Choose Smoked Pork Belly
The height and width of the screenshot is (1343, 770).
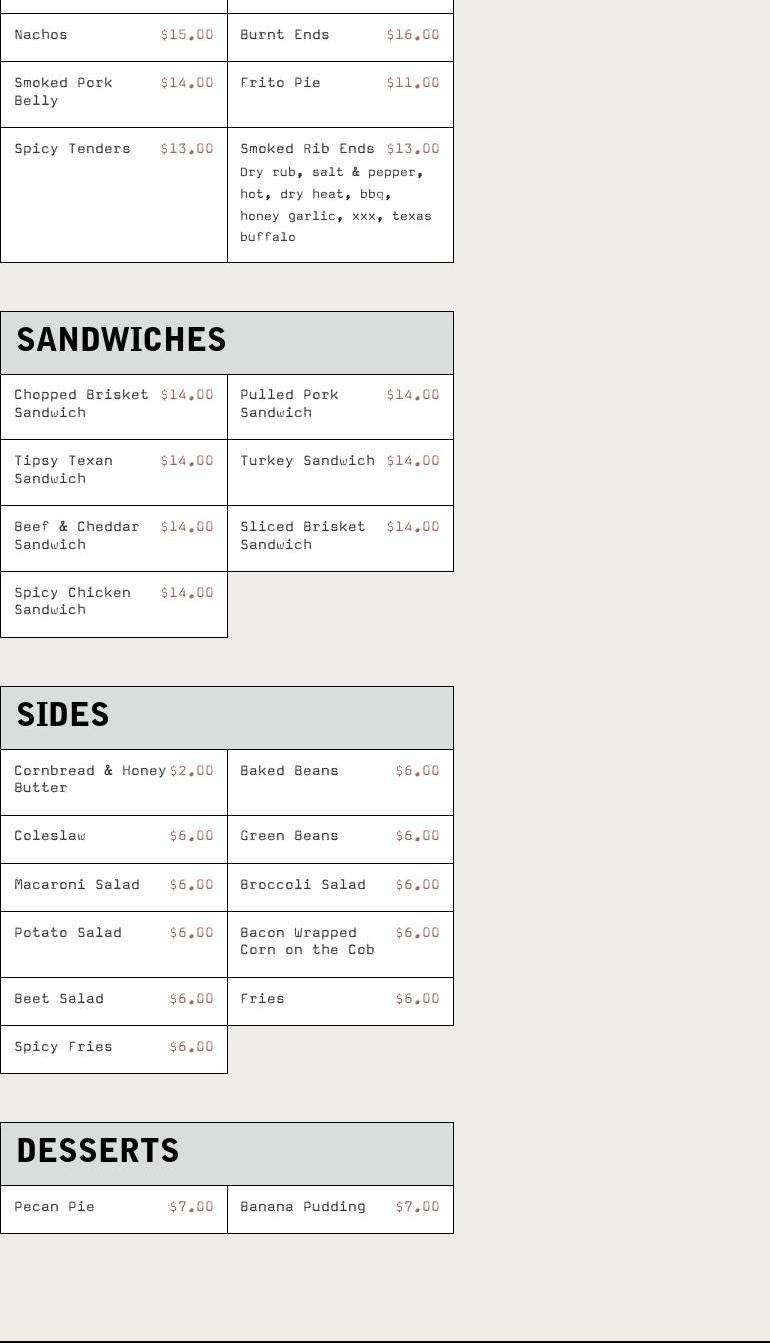tap(63, 91)
